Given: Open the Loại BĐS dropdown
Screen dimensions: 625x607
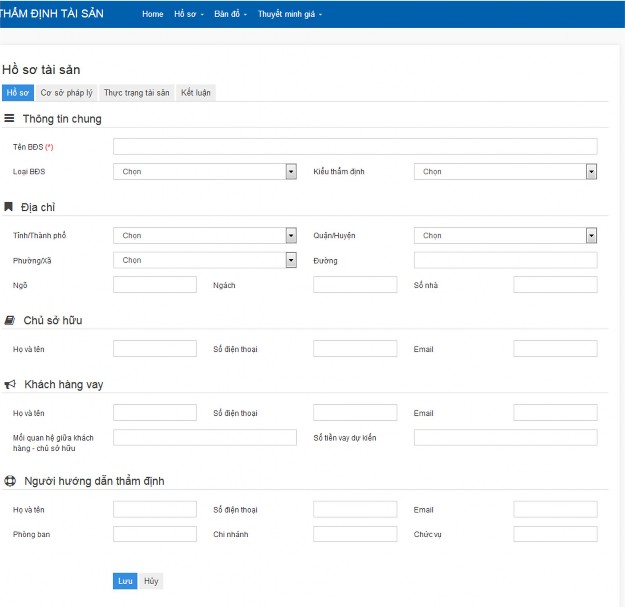Looking at the screenshot, I should (205, 172).
